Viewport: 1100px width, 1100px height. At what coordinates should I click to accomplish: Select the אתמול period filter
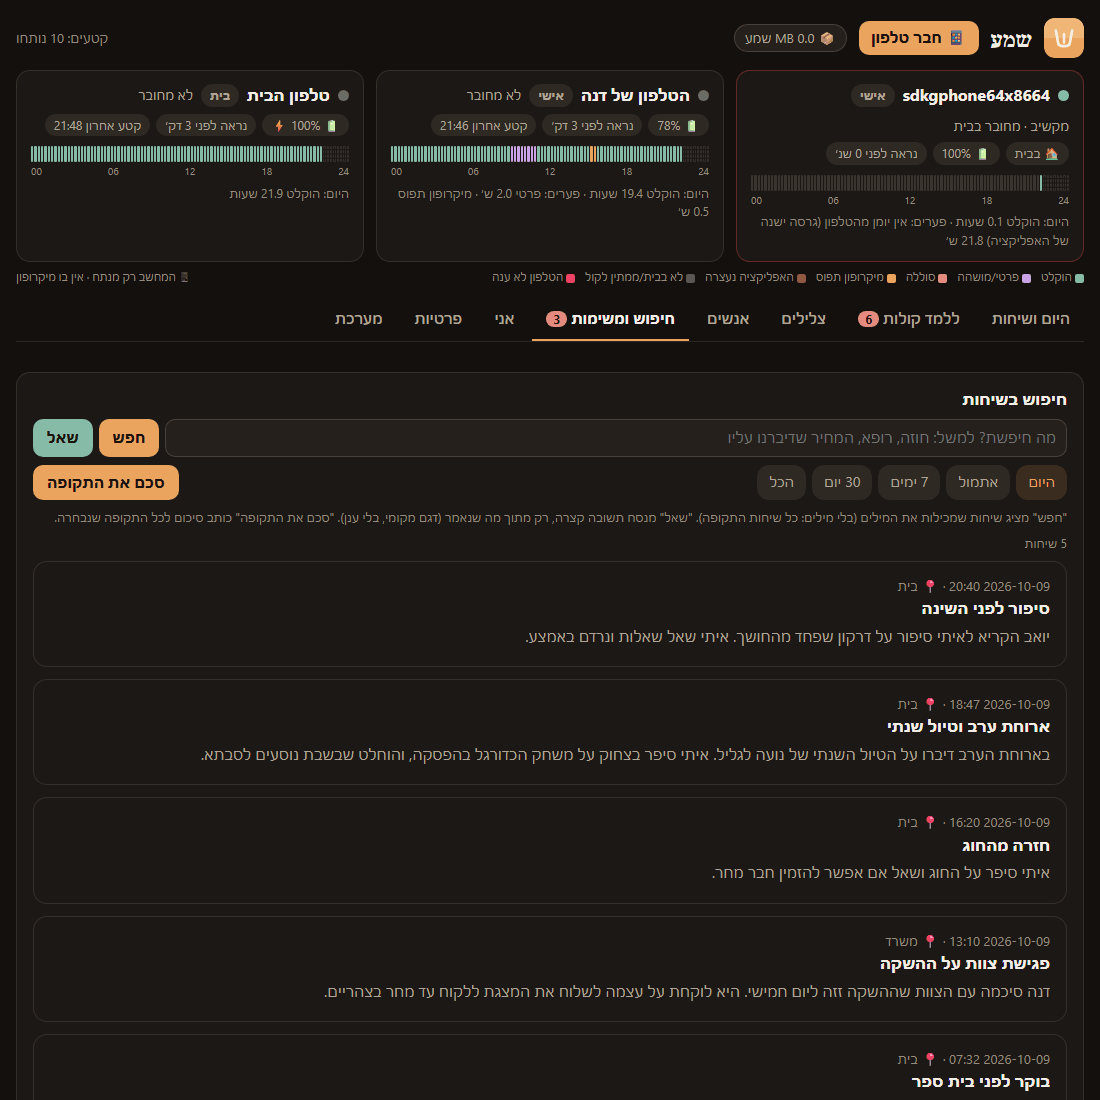[x=978, y=483]
